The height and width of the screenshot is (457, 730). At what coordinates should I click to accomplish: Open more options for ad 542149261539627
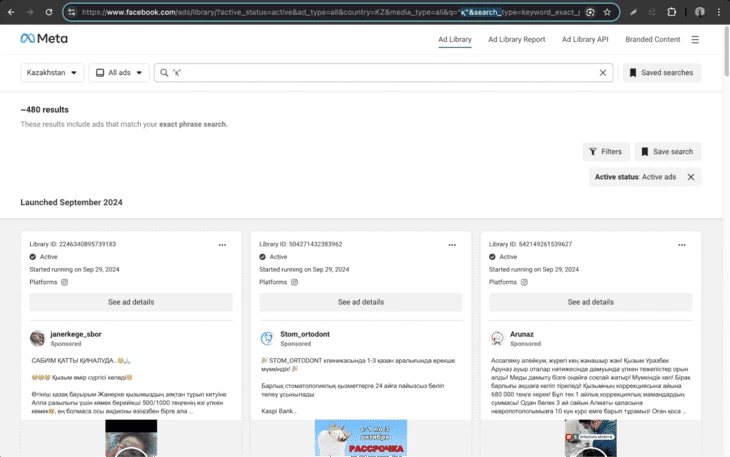point(682,245)
